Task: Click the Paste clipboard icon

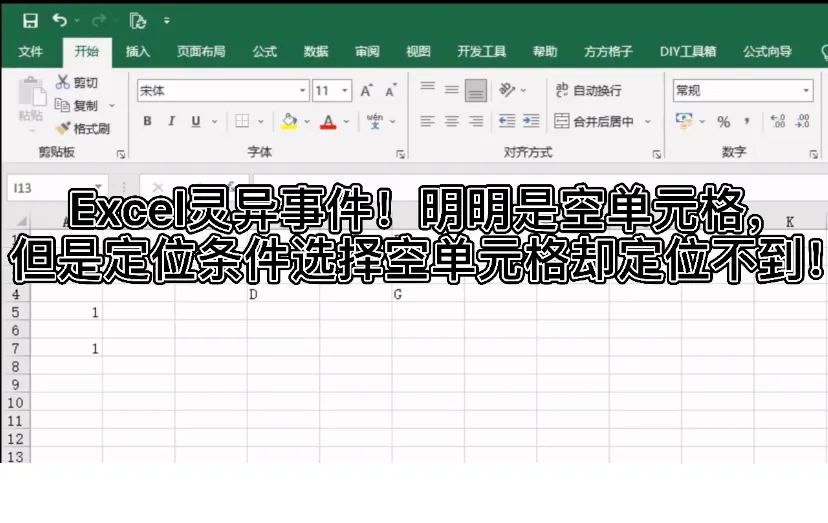Action: pos(31,92)
